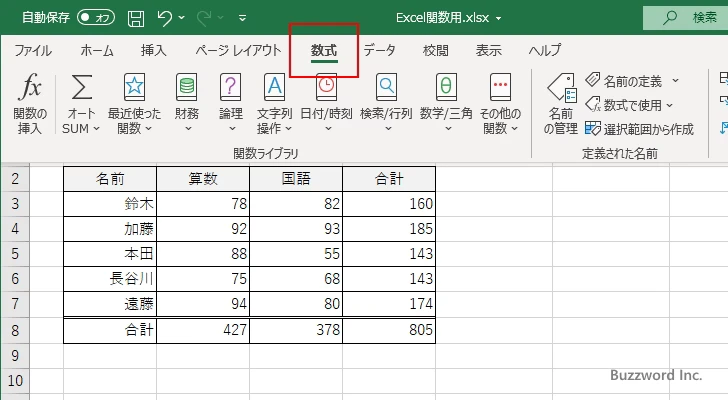Click the 数式で使用 icon
The height and width of the screenshot is (400, 728).
coord(592,104)
